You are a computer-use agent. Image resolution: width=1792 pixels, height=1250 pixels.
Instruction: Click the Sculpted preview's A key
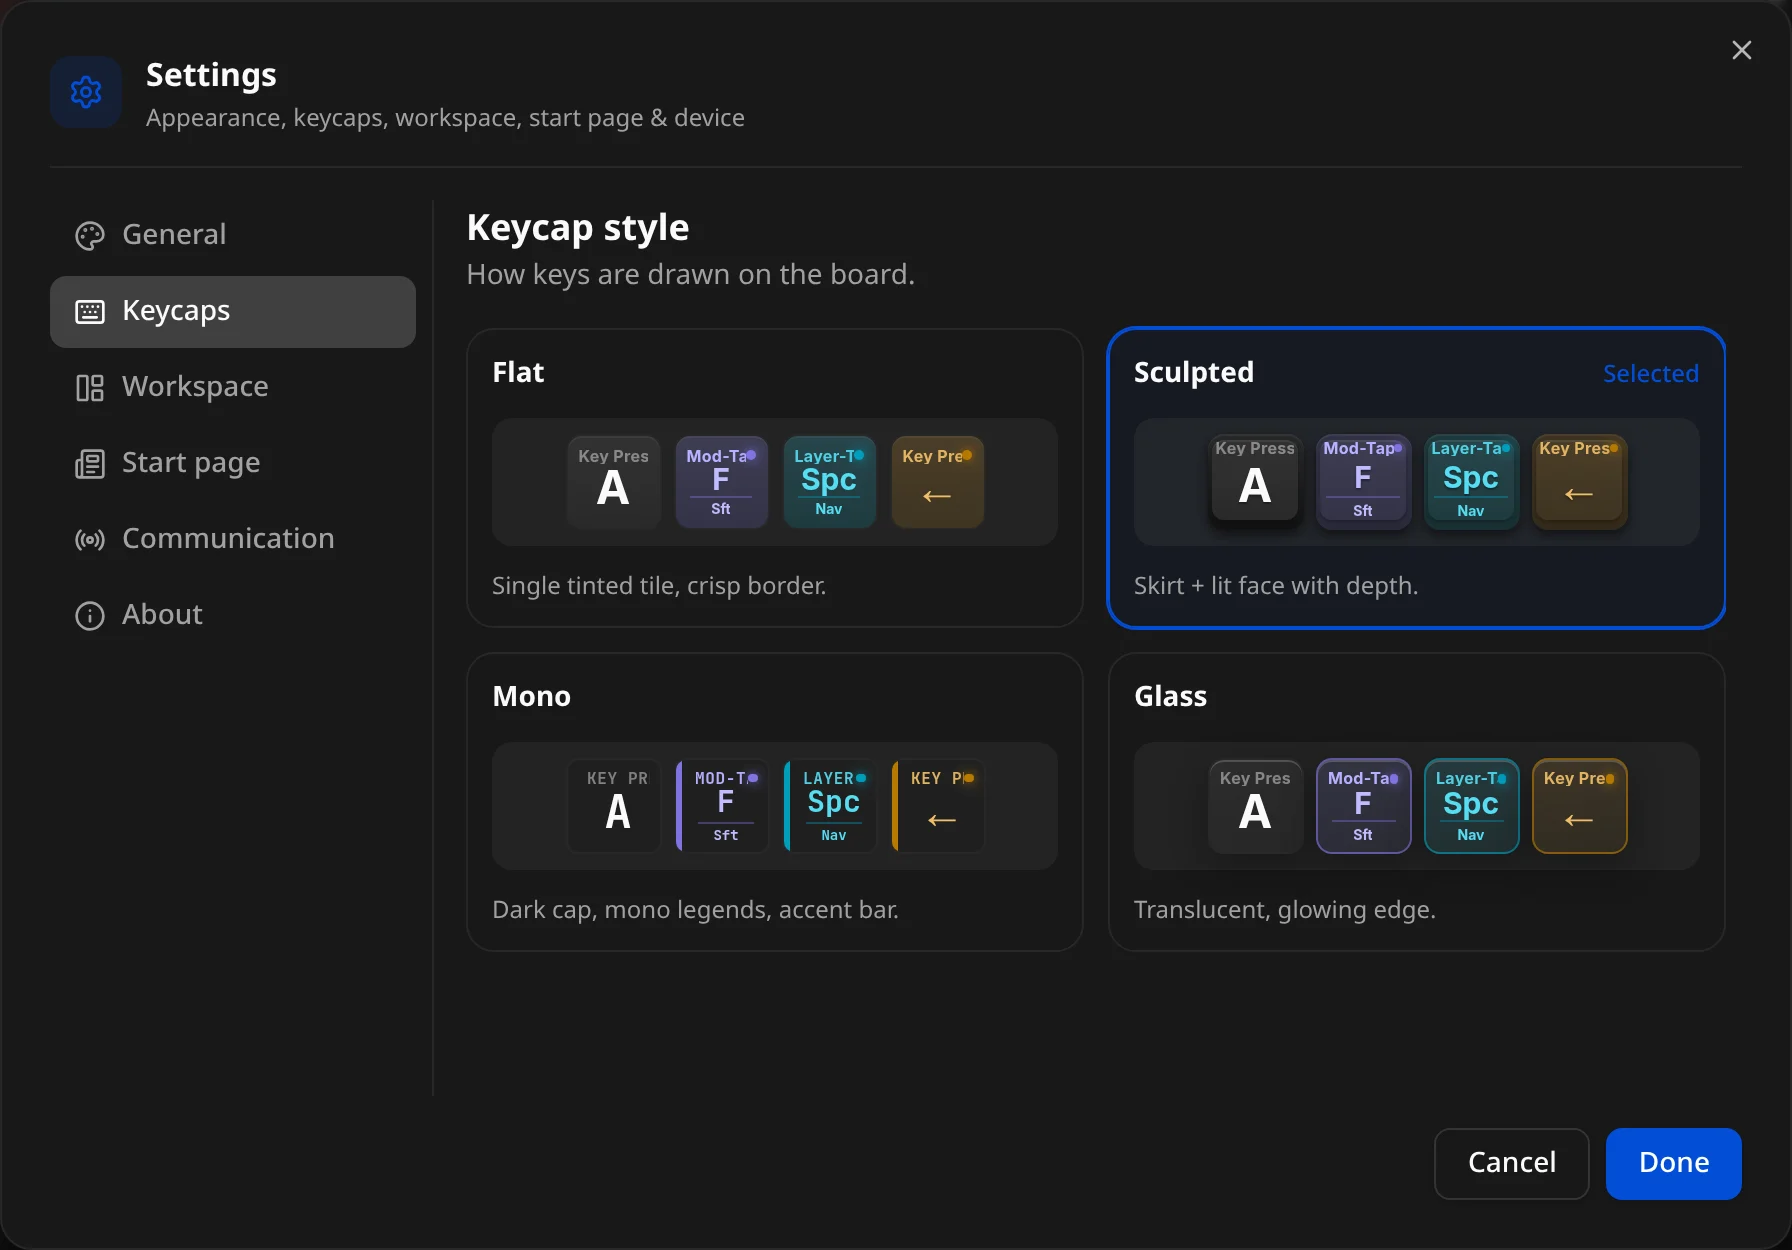pyautogui.click(x=1255, y=482)
